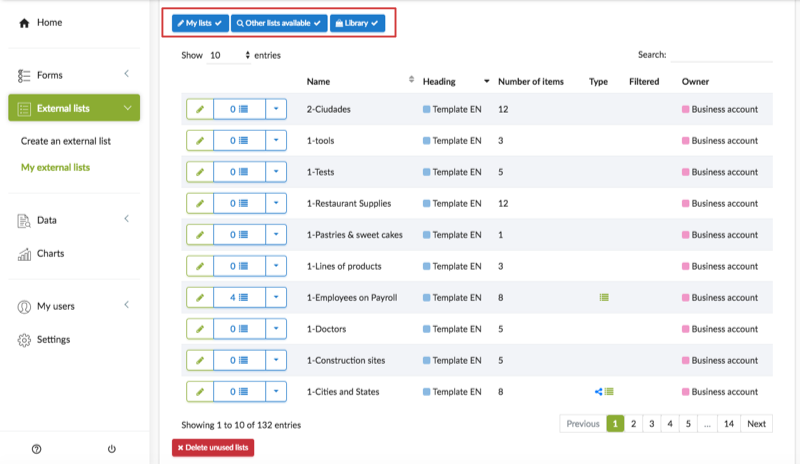View forms count for 1-tools

[x=239, y=140]
